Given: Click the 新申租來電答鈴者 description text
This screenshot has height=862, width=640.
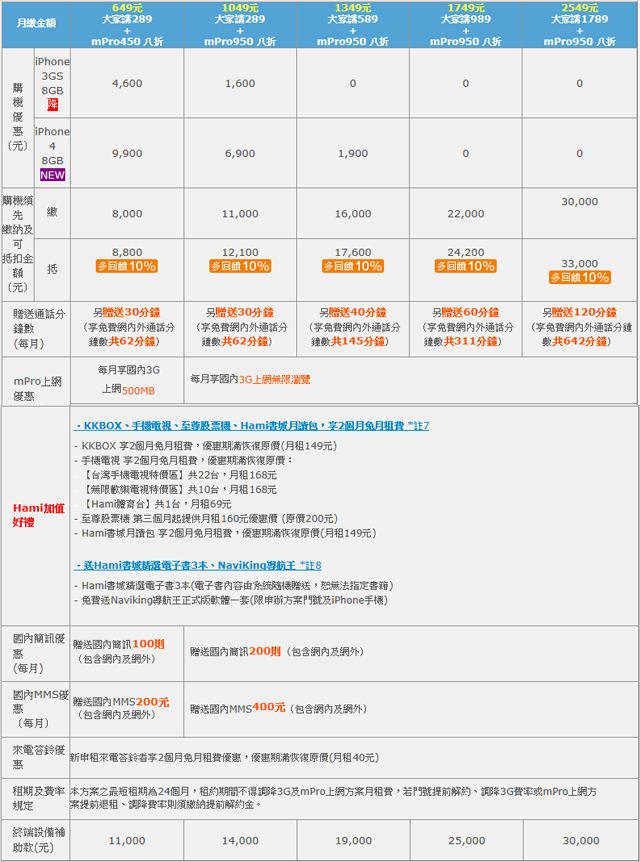Looking at the screenshot, I should pos(224,758).
